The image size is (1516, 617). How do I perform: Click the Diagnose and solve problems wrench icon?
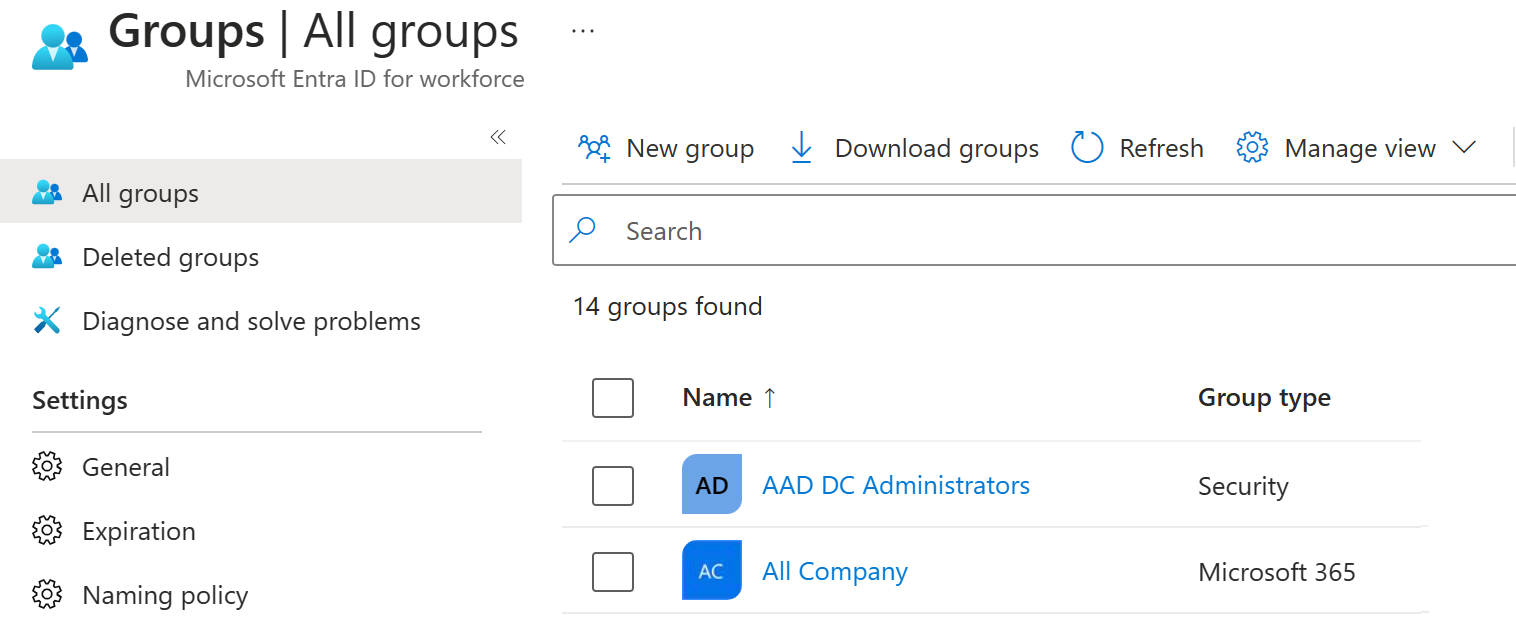47,320
